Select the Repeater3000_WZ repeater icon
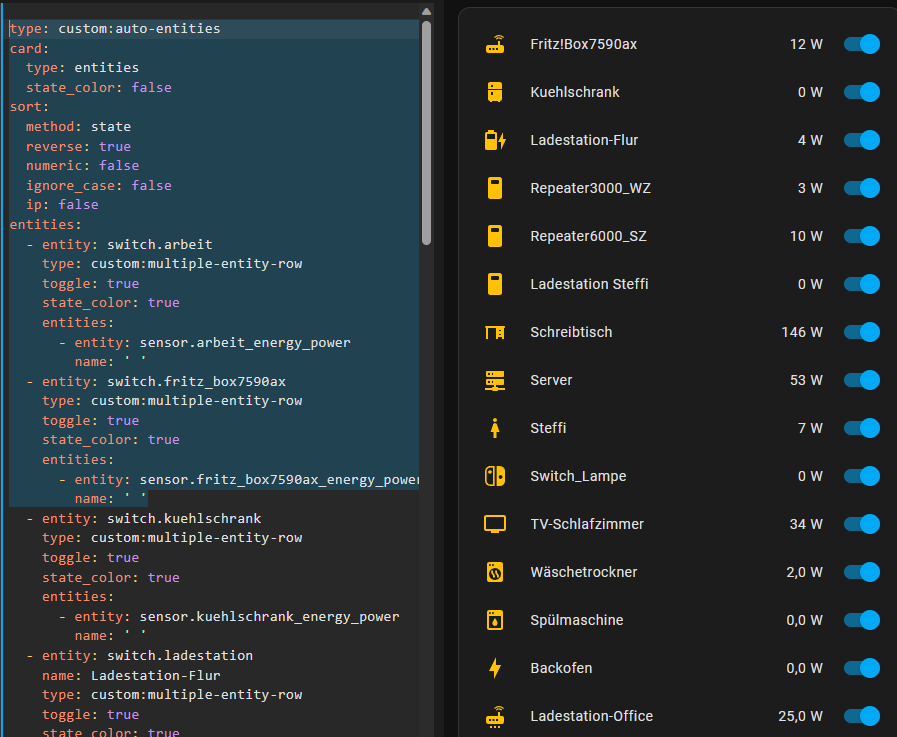 point(495,188)
